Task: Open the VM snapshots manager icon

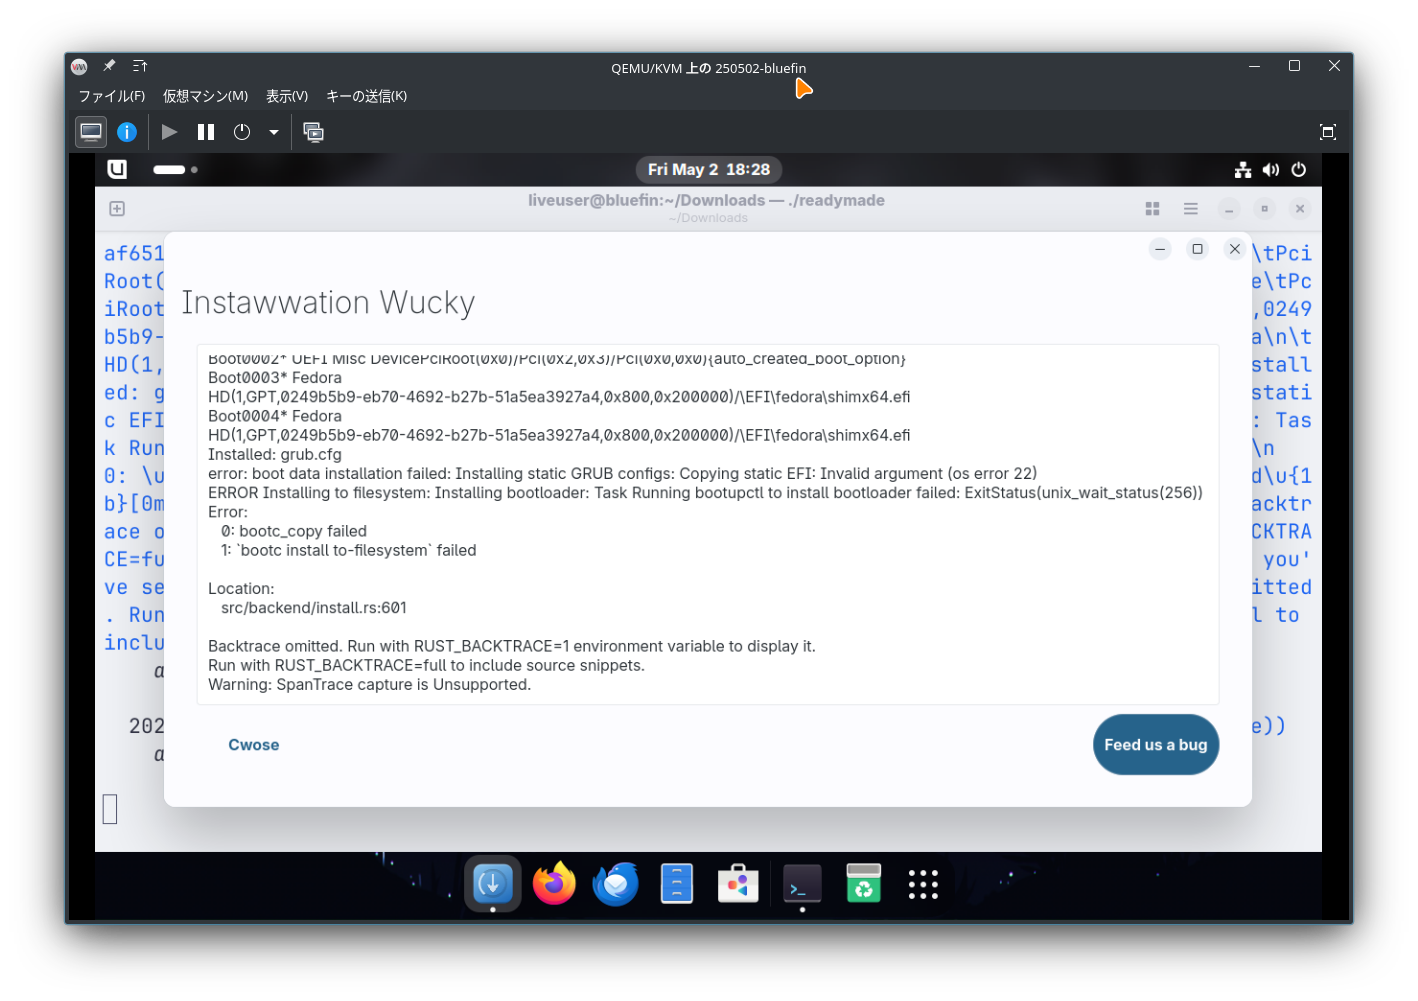Action: (313, 132)
